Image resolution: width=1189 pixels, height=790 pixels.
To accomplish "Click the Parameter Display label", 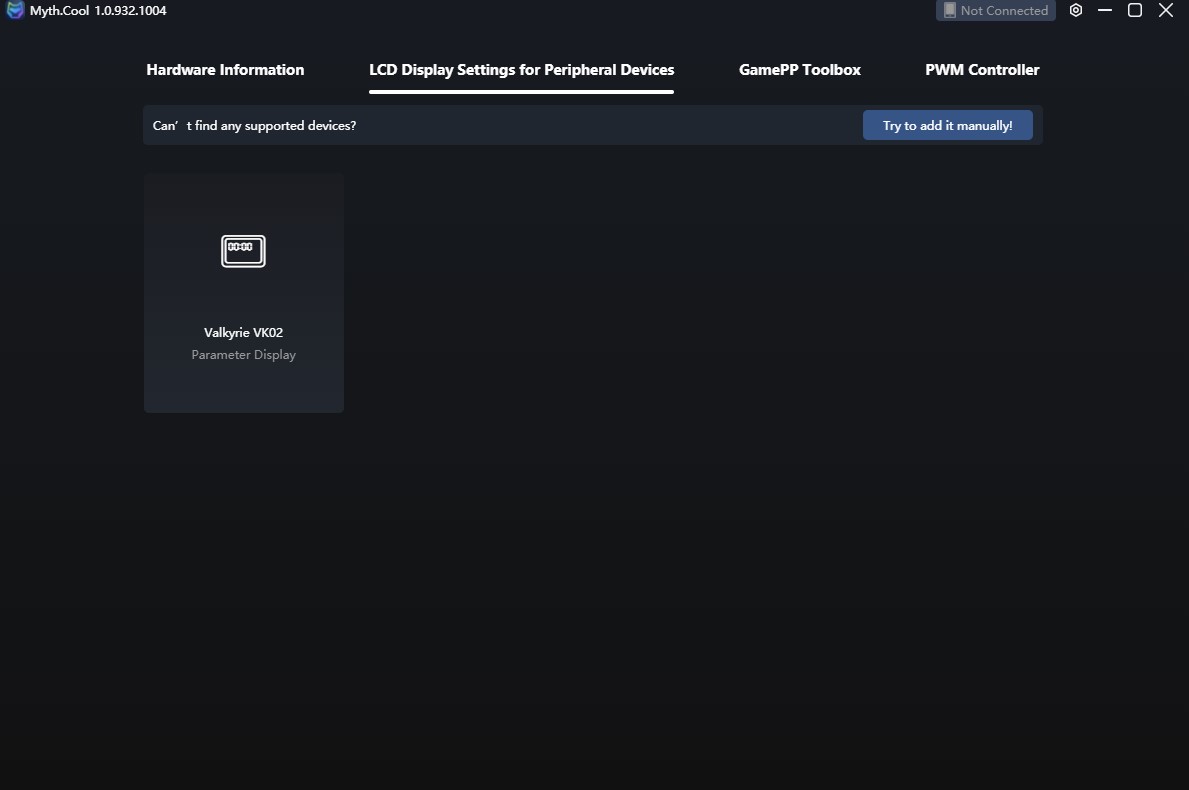I will (243, 354).
